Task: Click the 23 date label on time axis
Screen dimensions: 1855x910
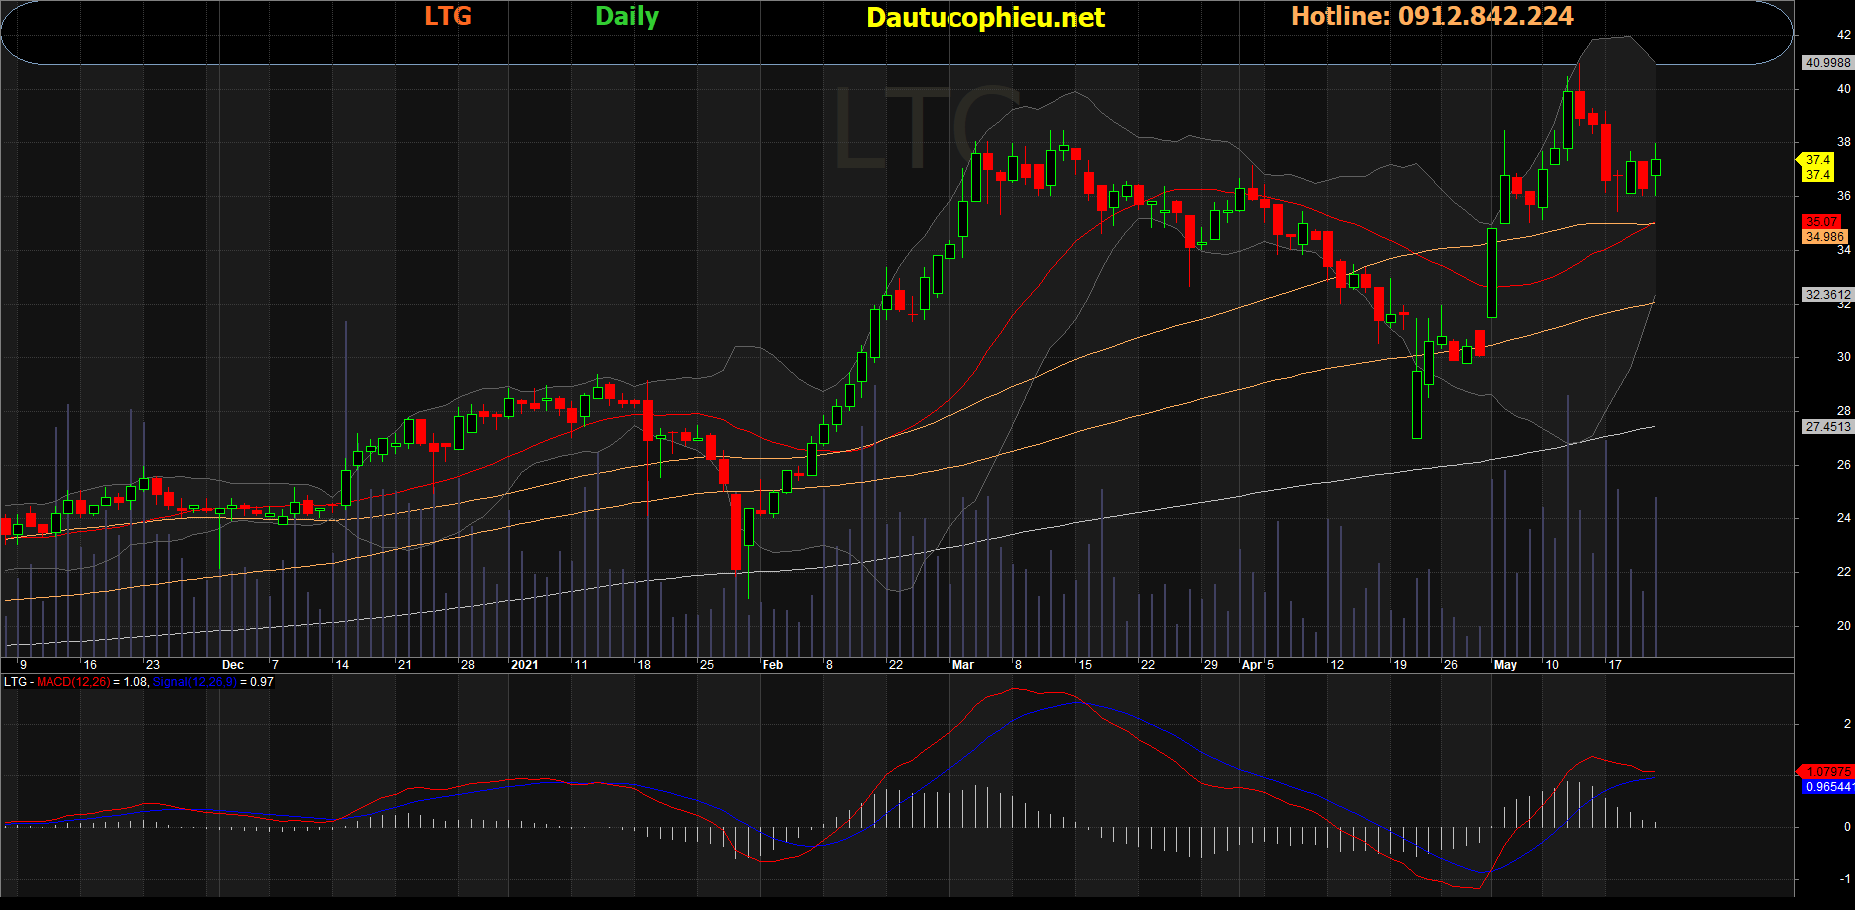Action: point(152,665)
